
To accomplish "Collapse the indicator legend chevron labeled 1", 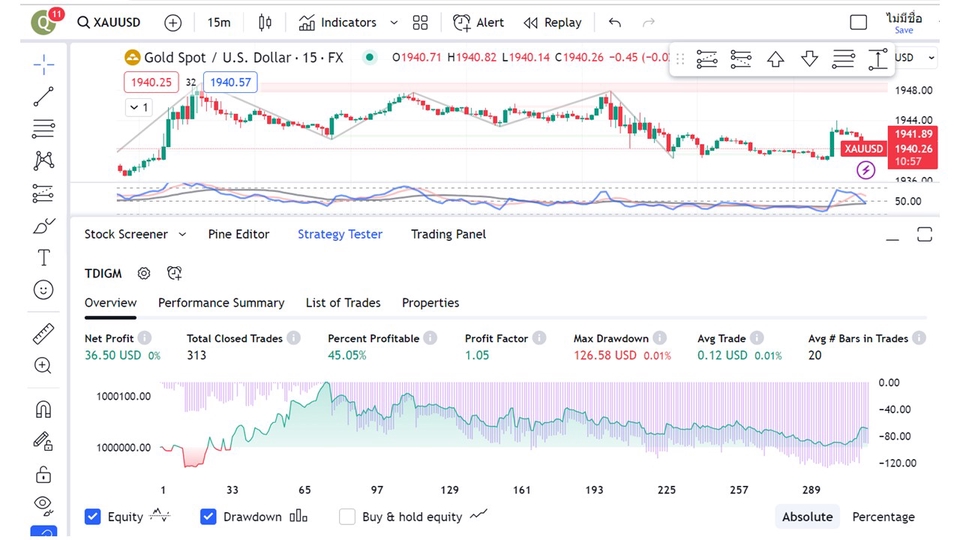I will [139, 108].
